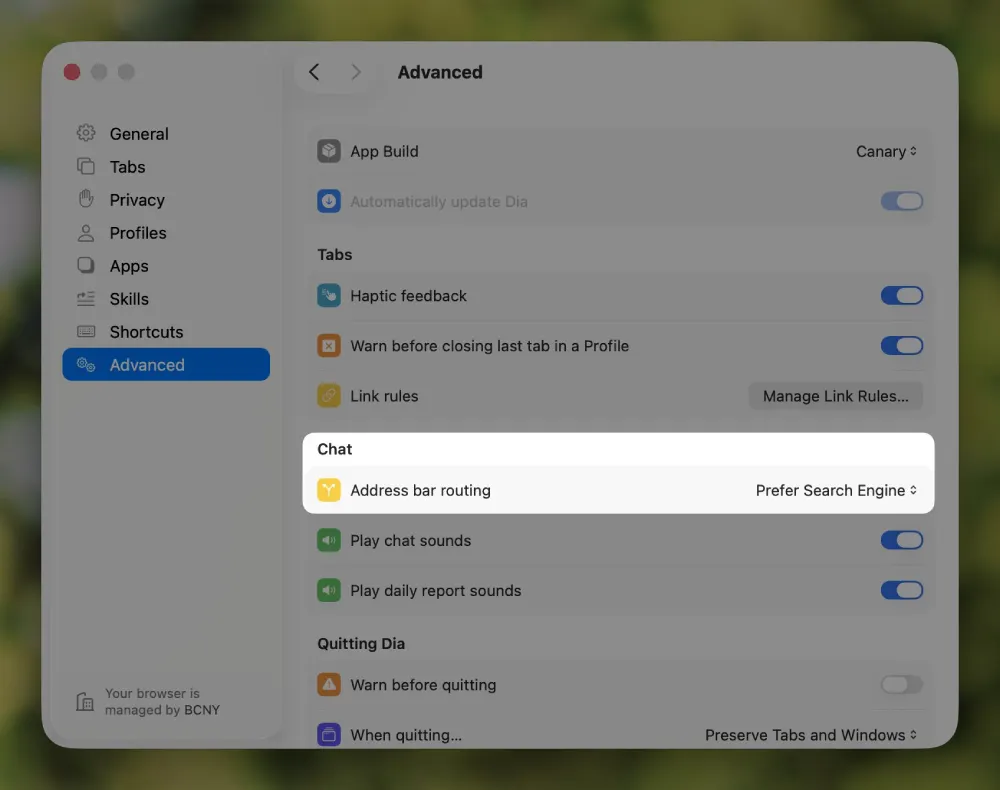Turn off Play chat sounds switch
The image size is (1000, 790).
point(902,540)
